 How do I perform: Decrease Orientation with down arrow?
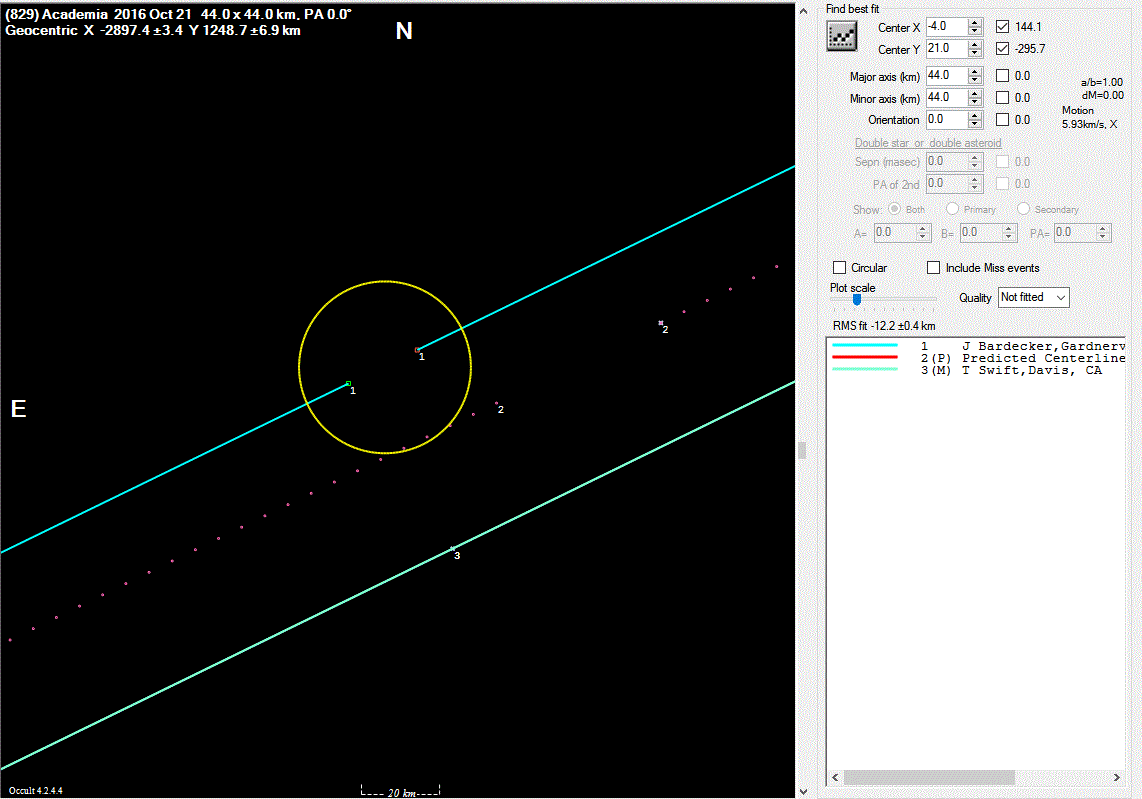(974, 124)
